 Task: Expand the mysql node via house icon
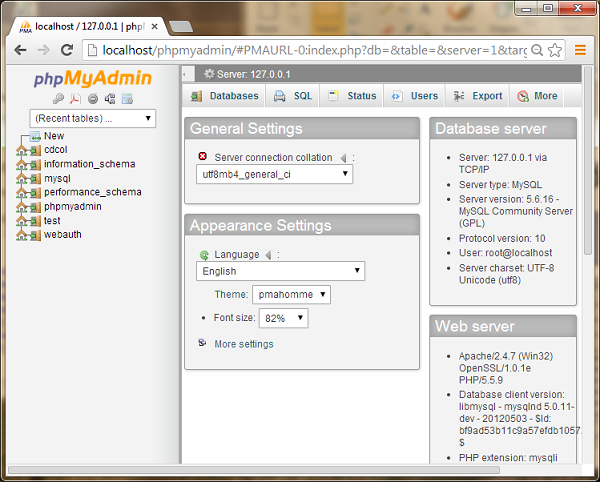click(21, 179)
